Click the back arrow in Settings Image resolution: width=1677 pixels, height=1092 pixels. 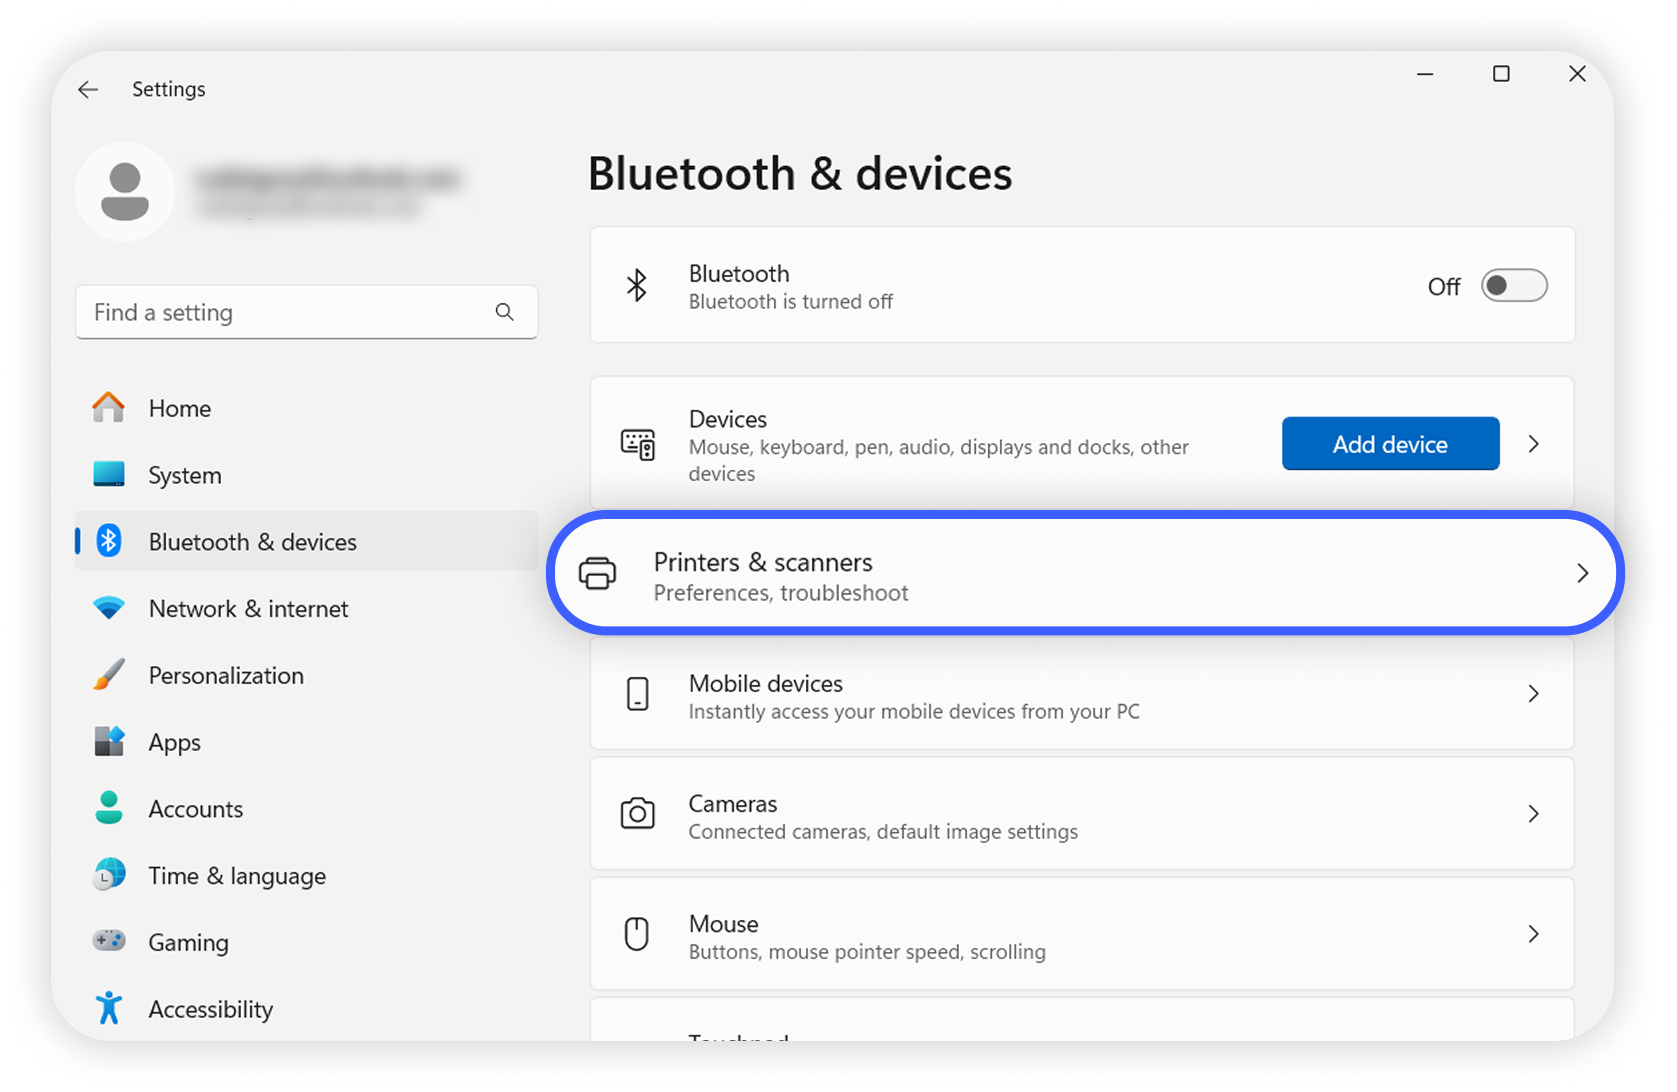pos(88,89)
